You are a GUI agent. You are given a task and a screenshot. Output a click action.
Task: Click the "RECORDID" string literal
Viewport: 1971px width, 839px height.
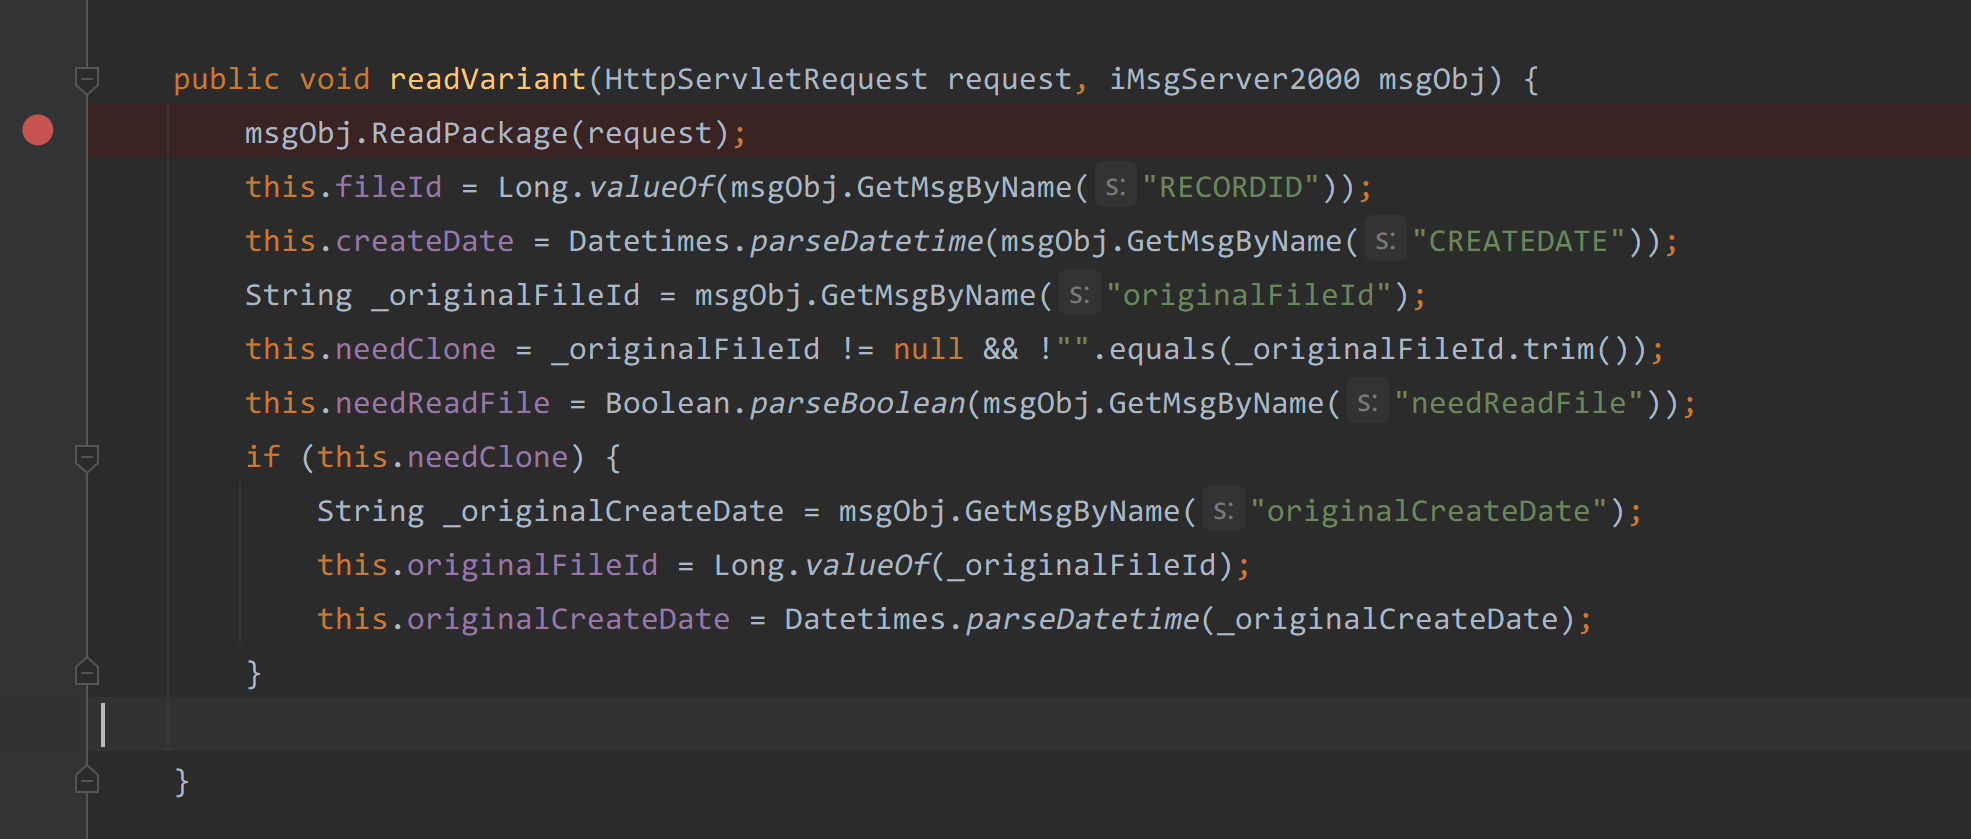tap(1231, 187)
